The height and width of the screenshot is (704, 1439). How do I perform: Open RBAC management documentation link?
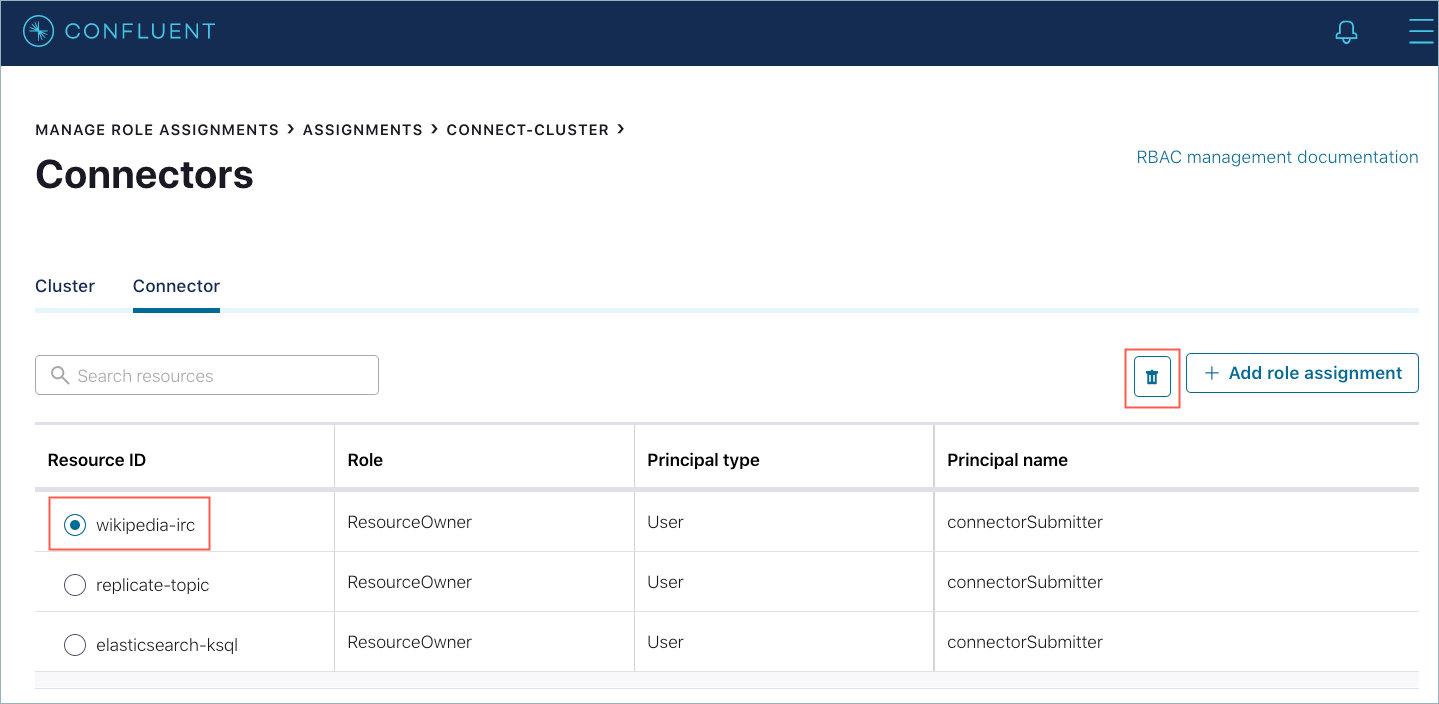pos(1277,157)
